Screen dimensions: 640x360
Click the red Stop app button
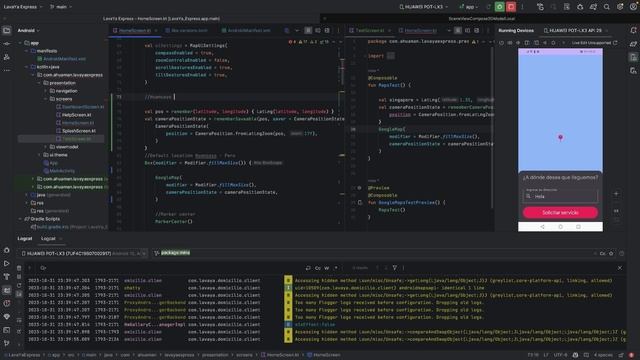(x=511, y=7)
